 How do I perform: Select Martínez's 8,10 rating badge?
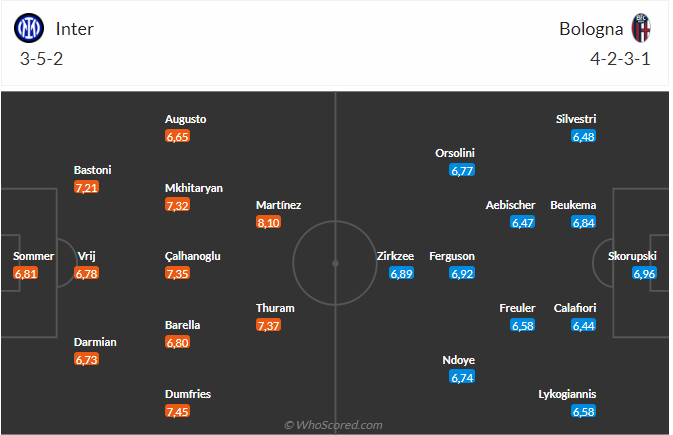point(268,222)
